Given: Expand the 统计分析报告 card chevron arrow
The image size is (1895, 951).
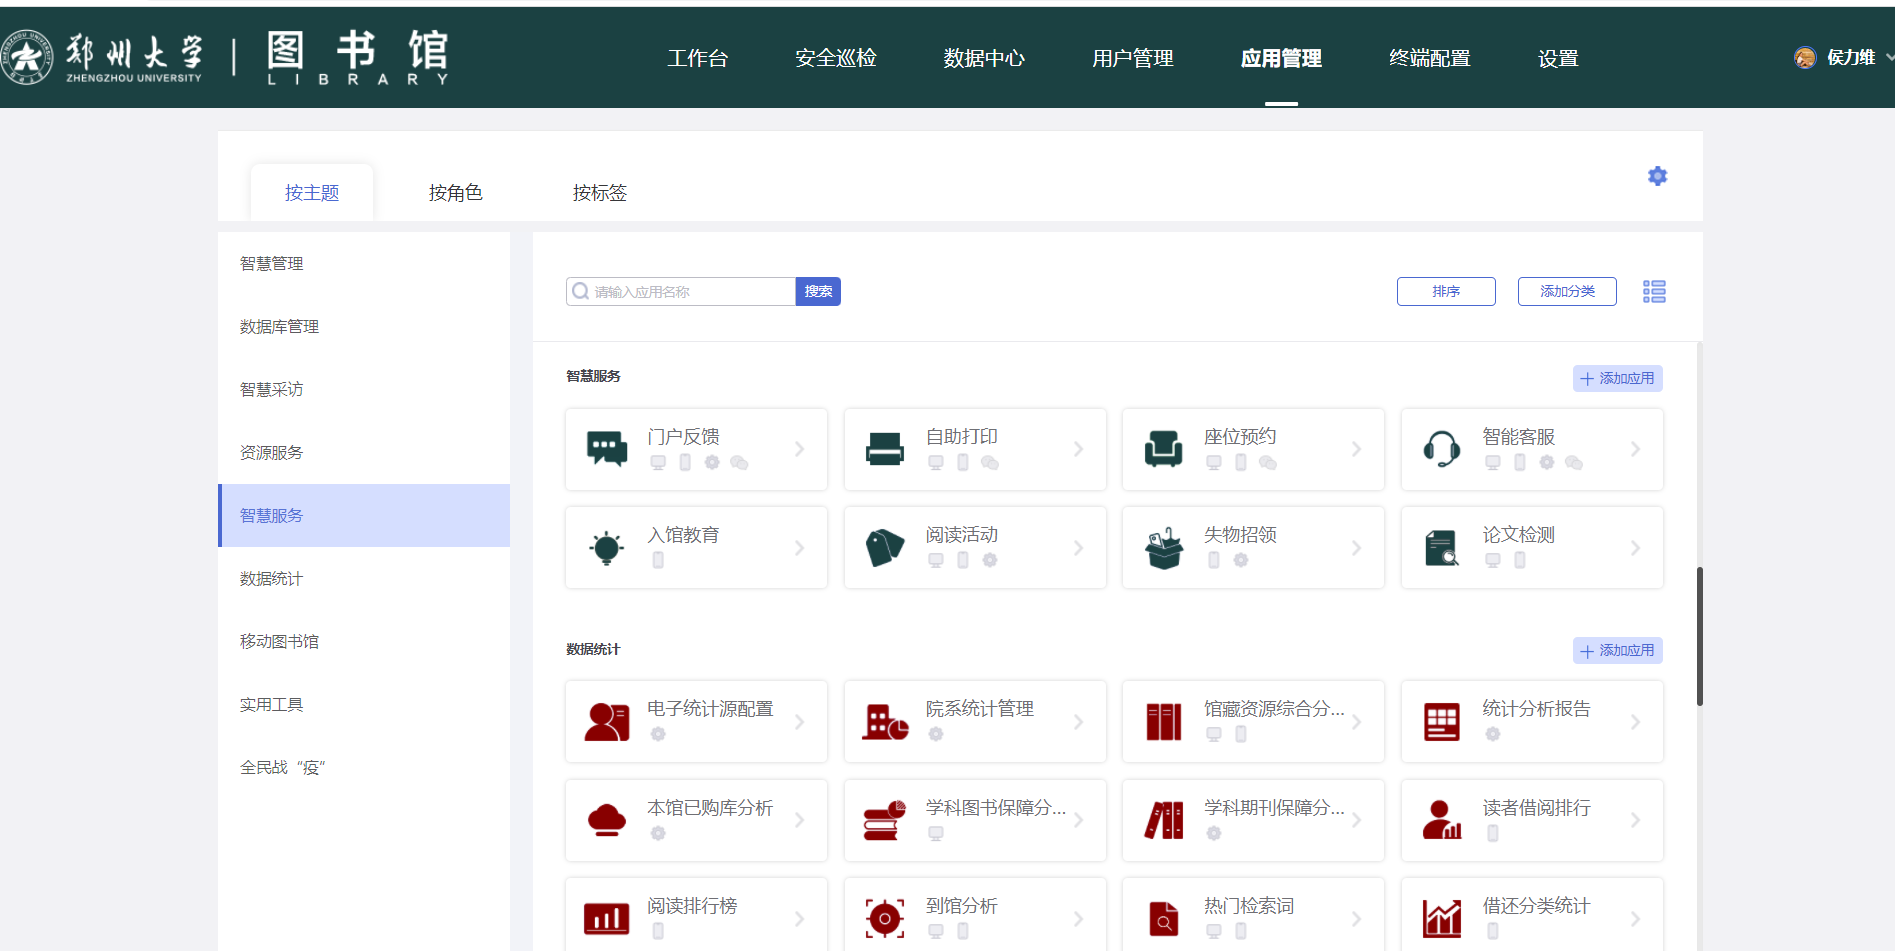Looking at the screenshot, I should click(1635, 721).
